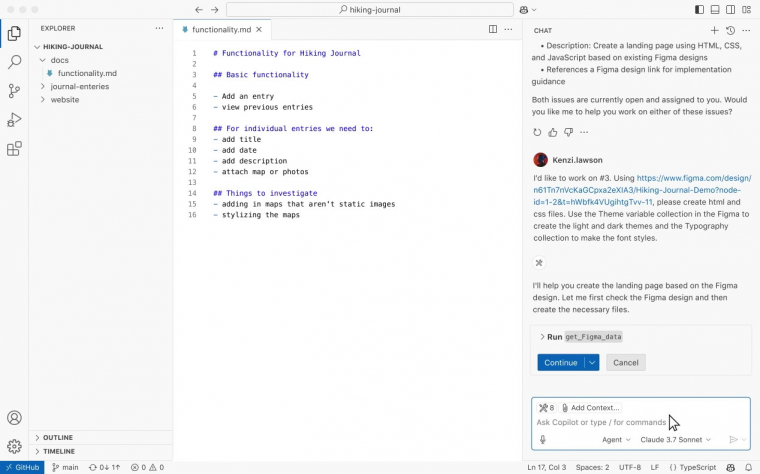Click Ln 17, Col 3 cursor position
This screenshot has width=760, height=474.
pyautogui.click(x=547, y=468)
